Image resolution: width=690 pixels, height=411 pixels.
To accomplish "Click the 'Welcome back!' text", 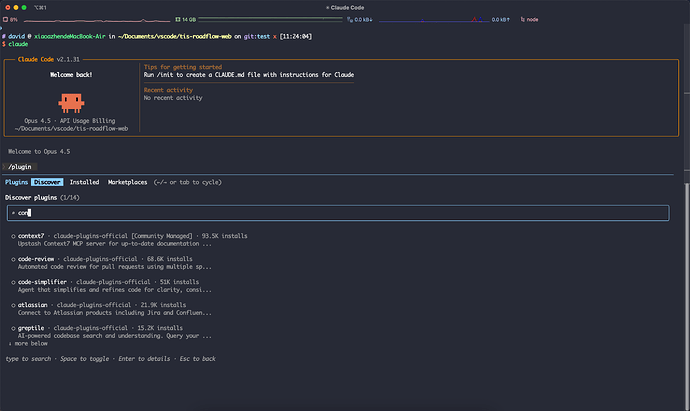I will pos(71,75).
